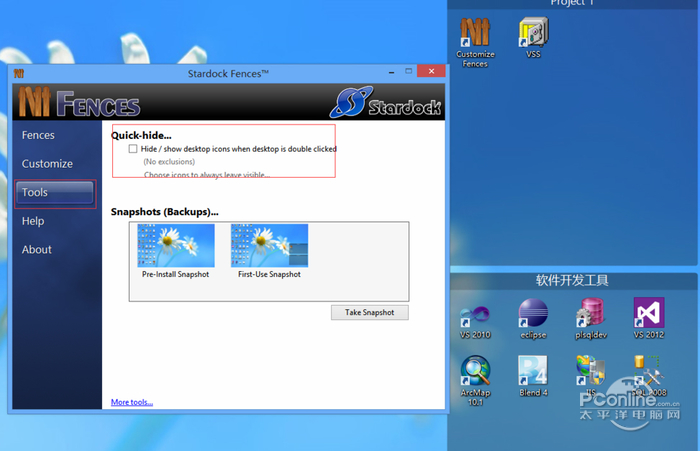This screenshot has width=700, height=451.
Task: Enable hide/show icons on double click
Action: coord(133,149)
